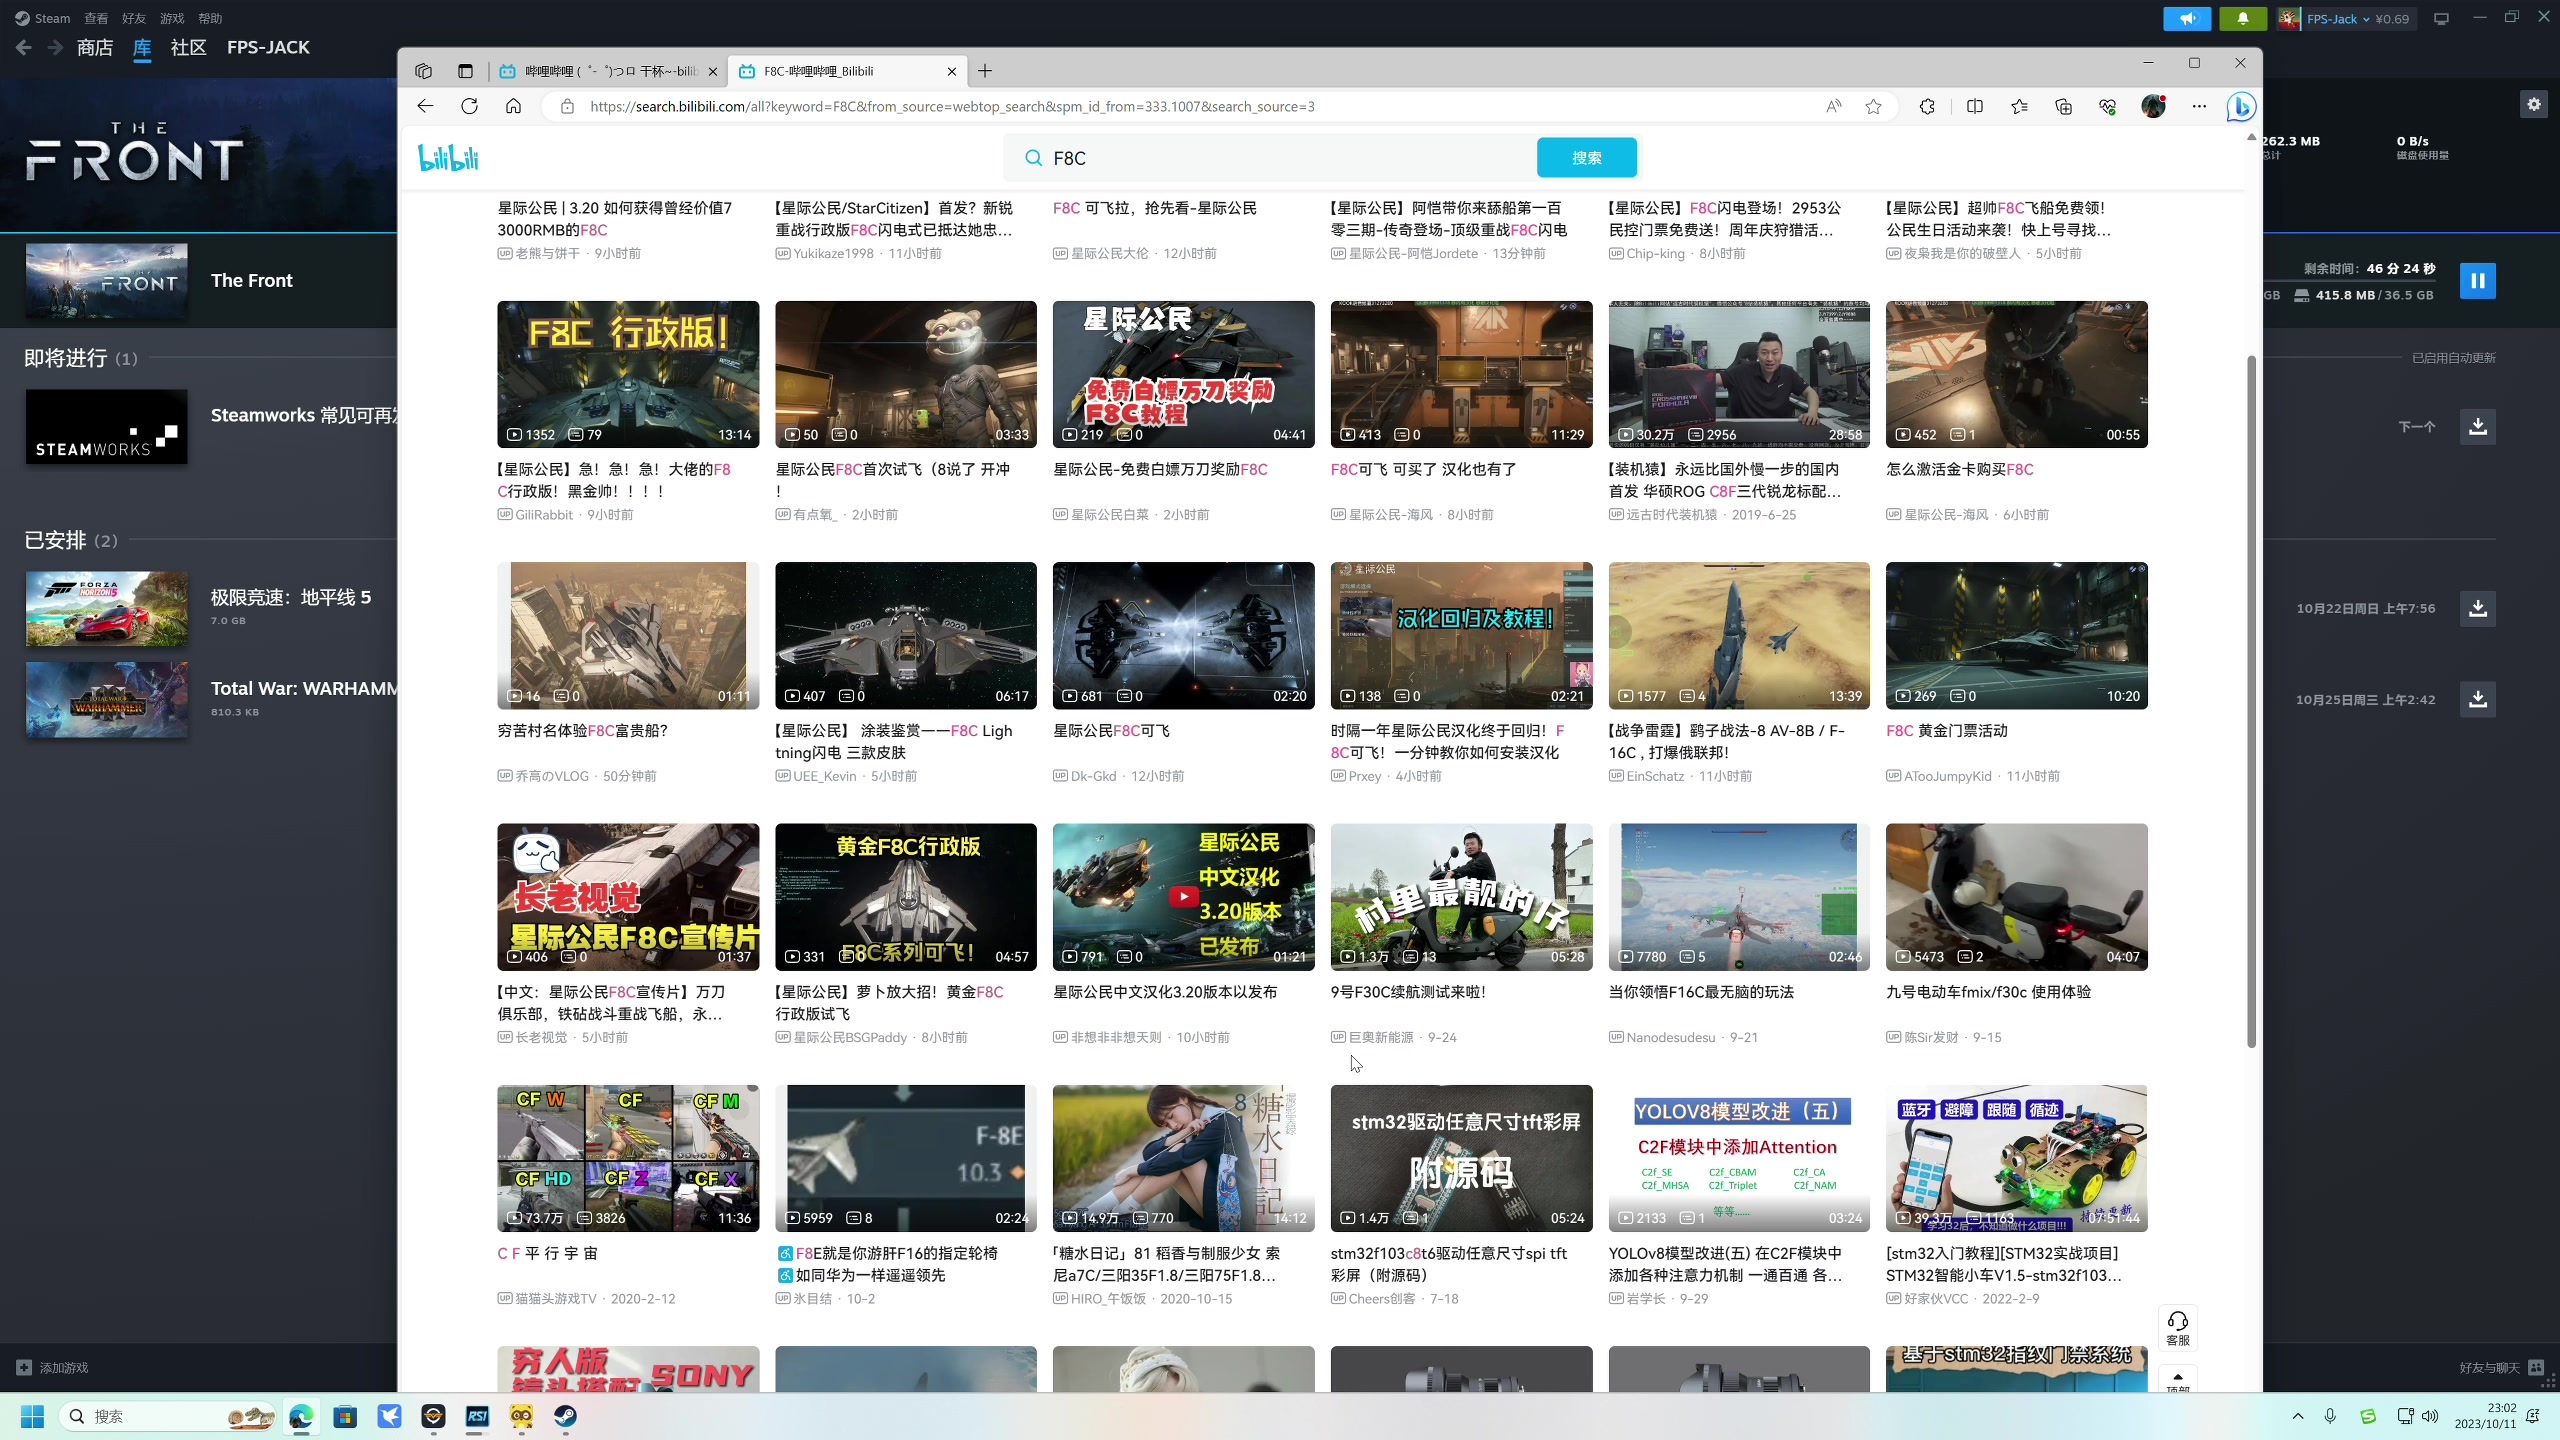
Task: Visit uploader Nanodesudesu's channel
Action: click(x=1670, y=1037)
